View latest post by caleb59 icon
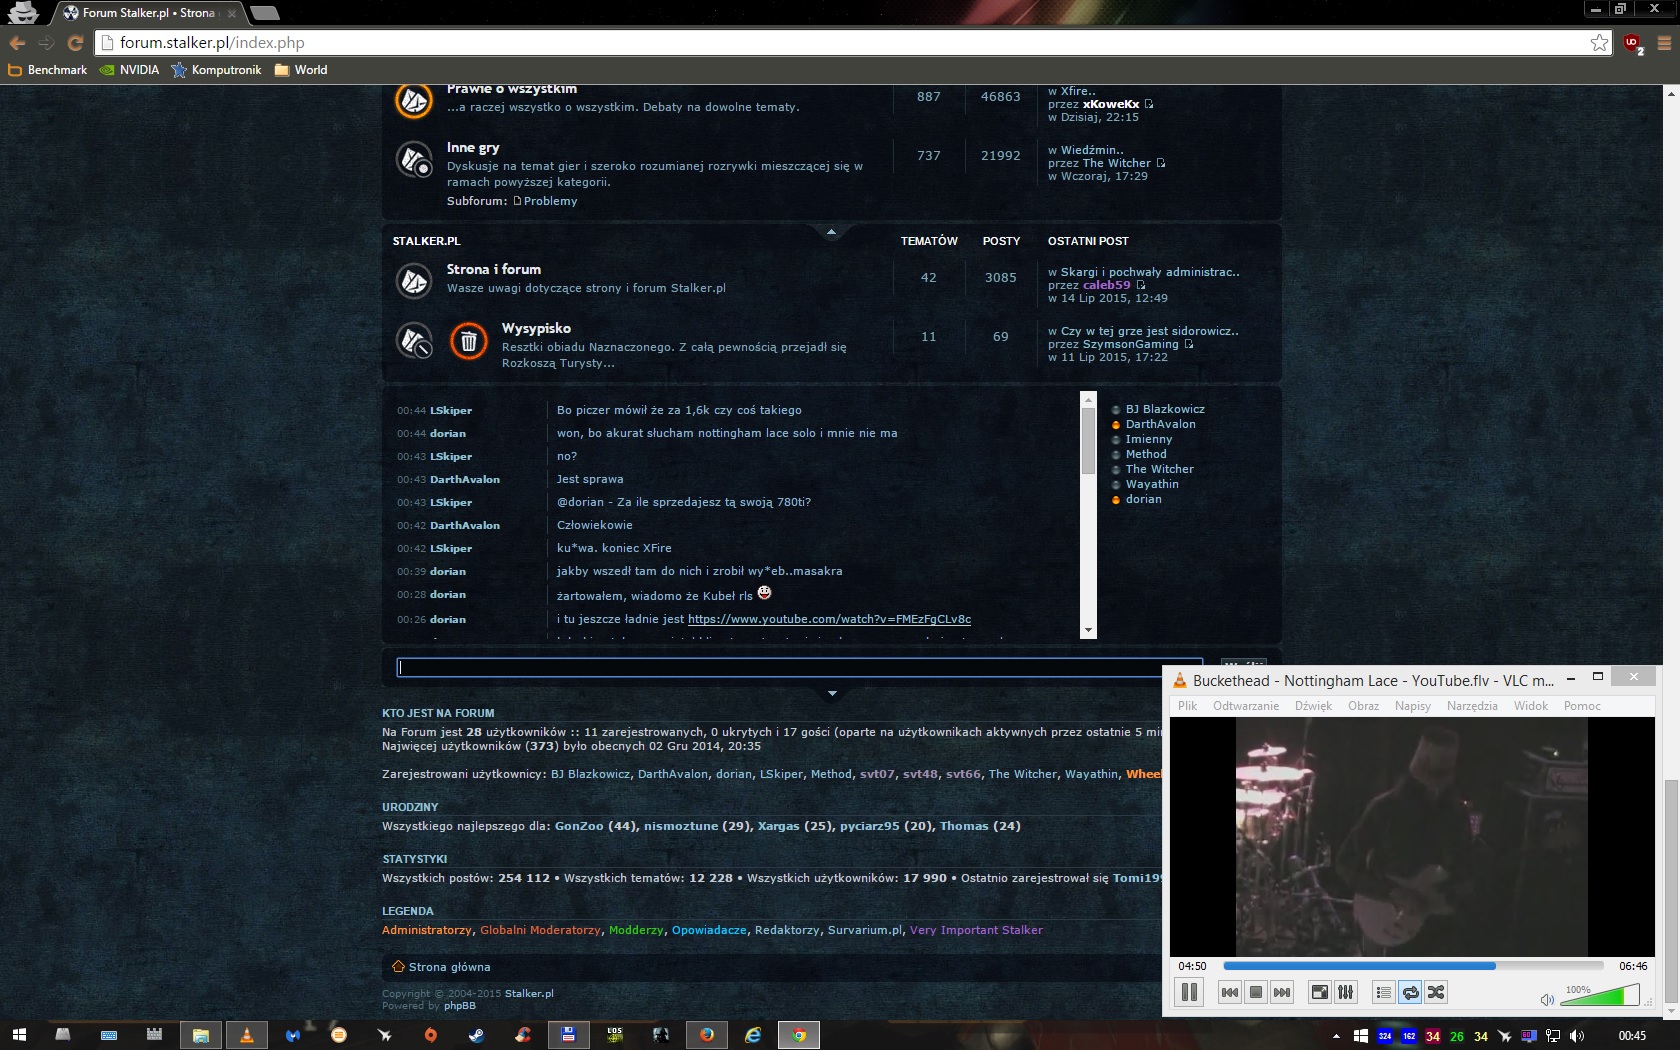The height and width of the screenshot is (1050, 1680). coord(1141,285)
